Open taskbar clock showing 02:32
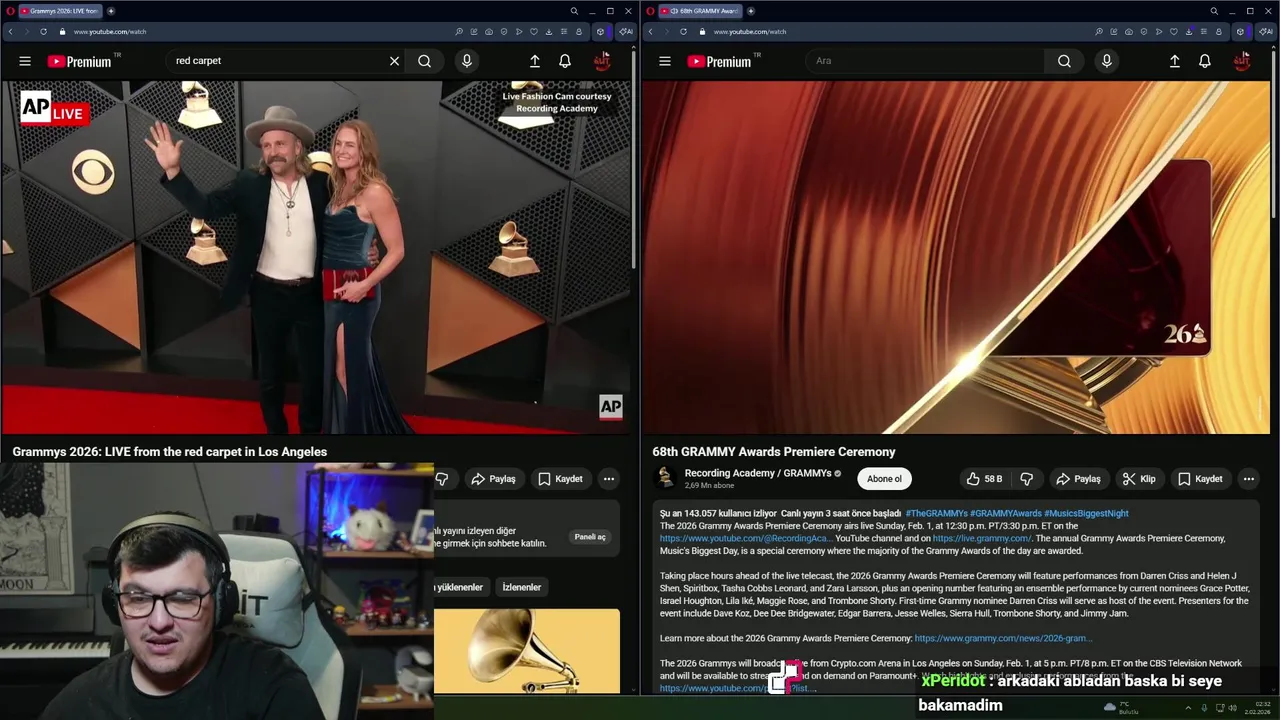This screenshot has height=720, width=1280. [1257, 708]
